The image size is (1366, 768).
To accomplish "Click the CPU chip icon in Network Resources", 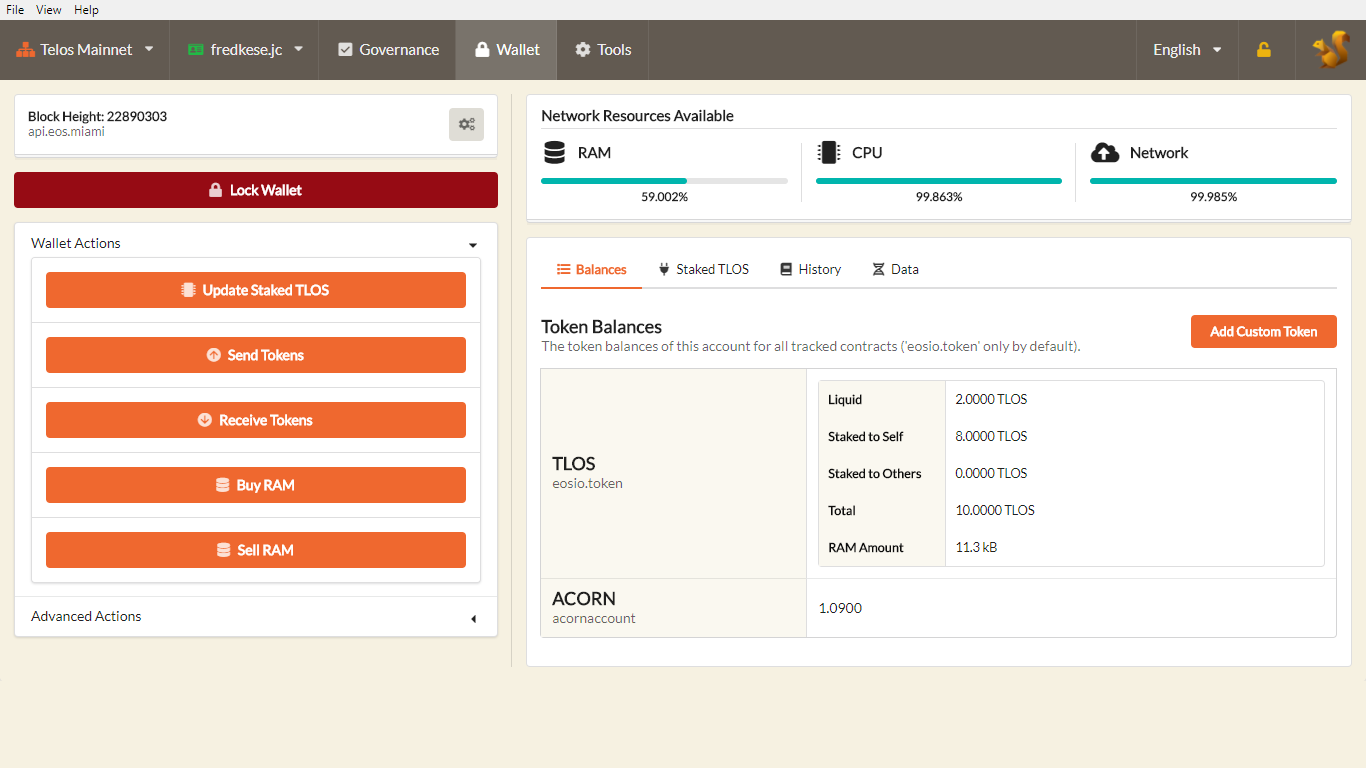I will pyautogui.click(x=828, y=153).
